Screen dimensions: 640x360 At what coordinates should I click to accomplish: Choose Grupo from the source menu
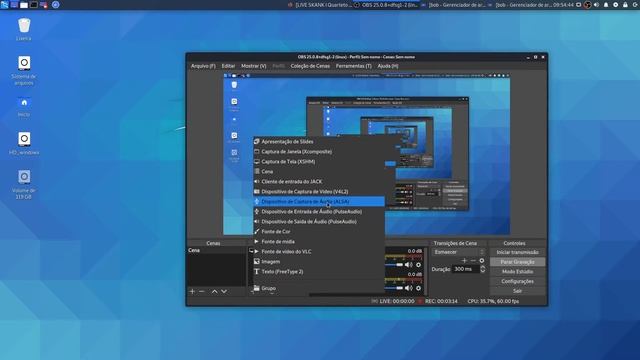coord(319,288)
